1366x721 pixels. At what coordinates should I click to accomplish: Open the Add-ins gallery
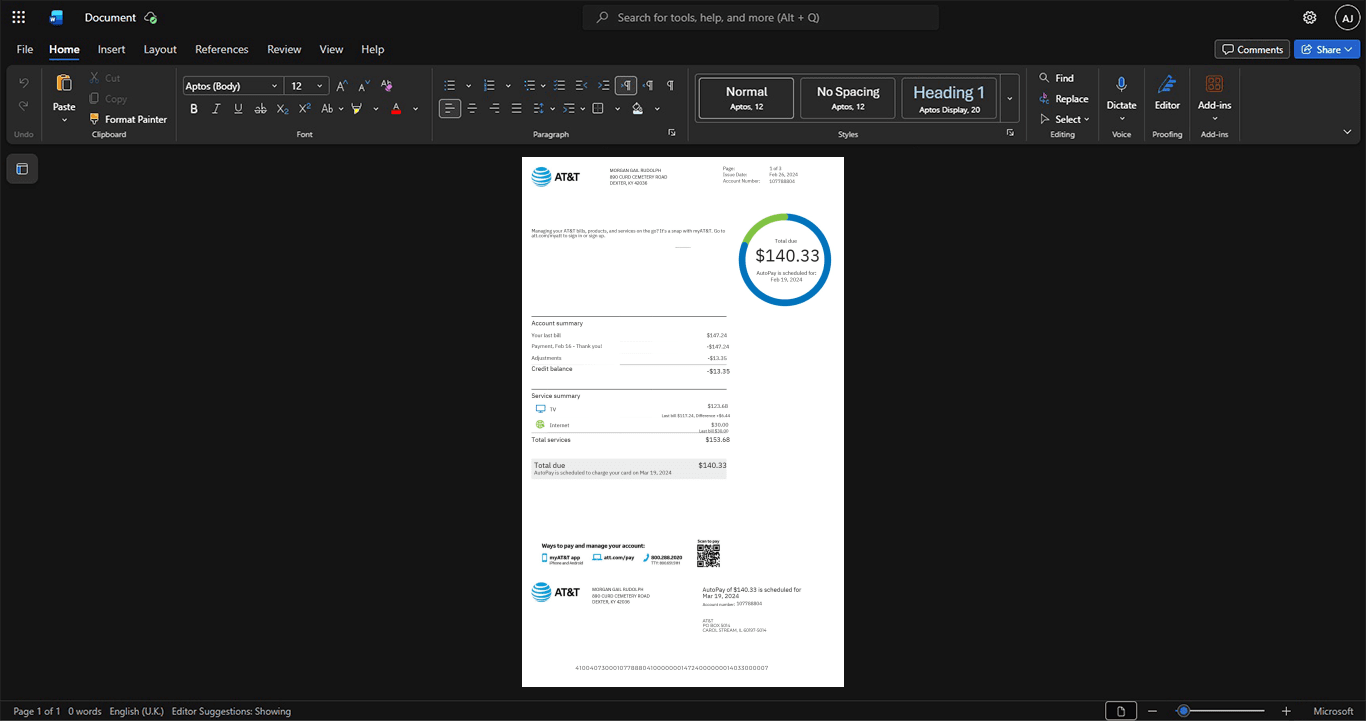1214,96
